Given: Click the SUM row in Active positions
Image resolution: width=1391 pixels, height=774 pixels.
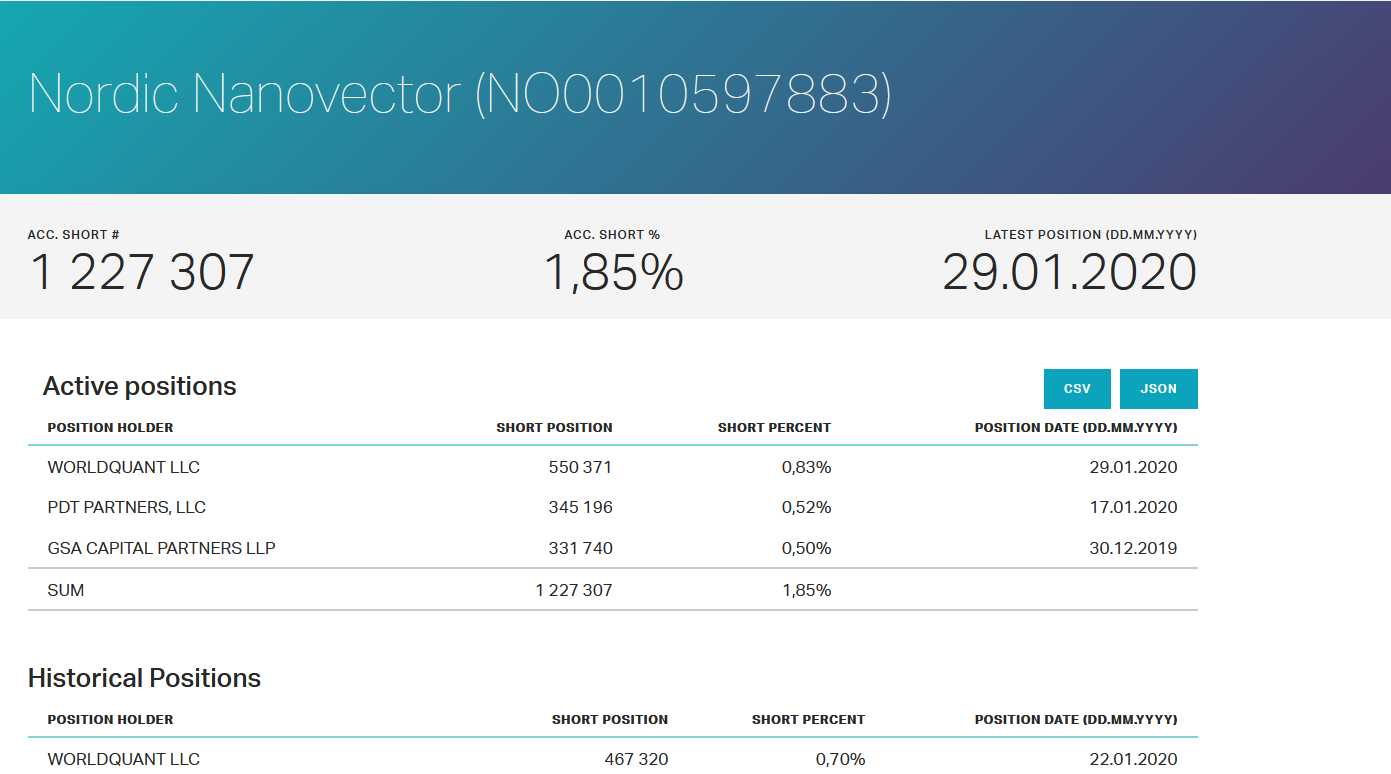Looking at the screenshot, I should coord(613,590).
